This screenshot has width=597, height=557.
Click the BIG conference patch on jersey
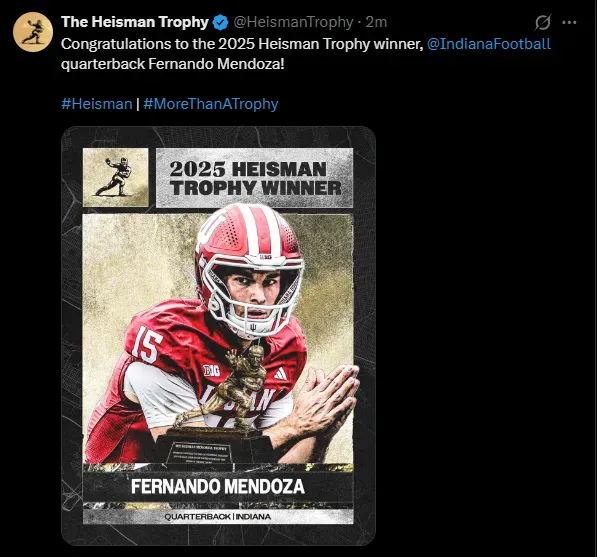click(212, 370)
